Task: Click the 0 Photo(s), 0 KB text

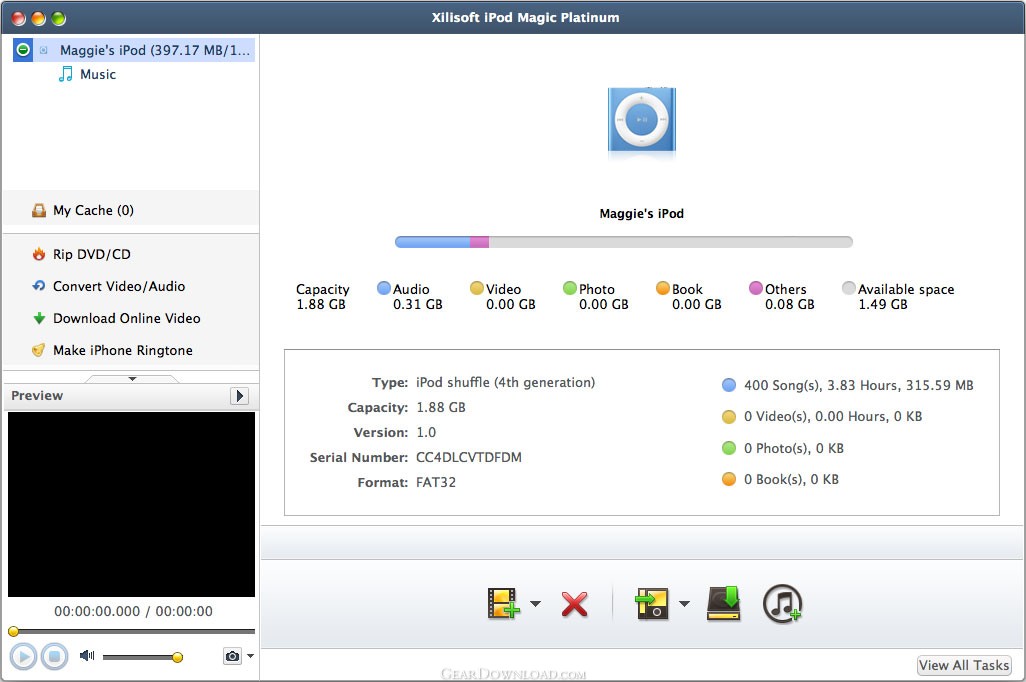Action: point(794,448)
